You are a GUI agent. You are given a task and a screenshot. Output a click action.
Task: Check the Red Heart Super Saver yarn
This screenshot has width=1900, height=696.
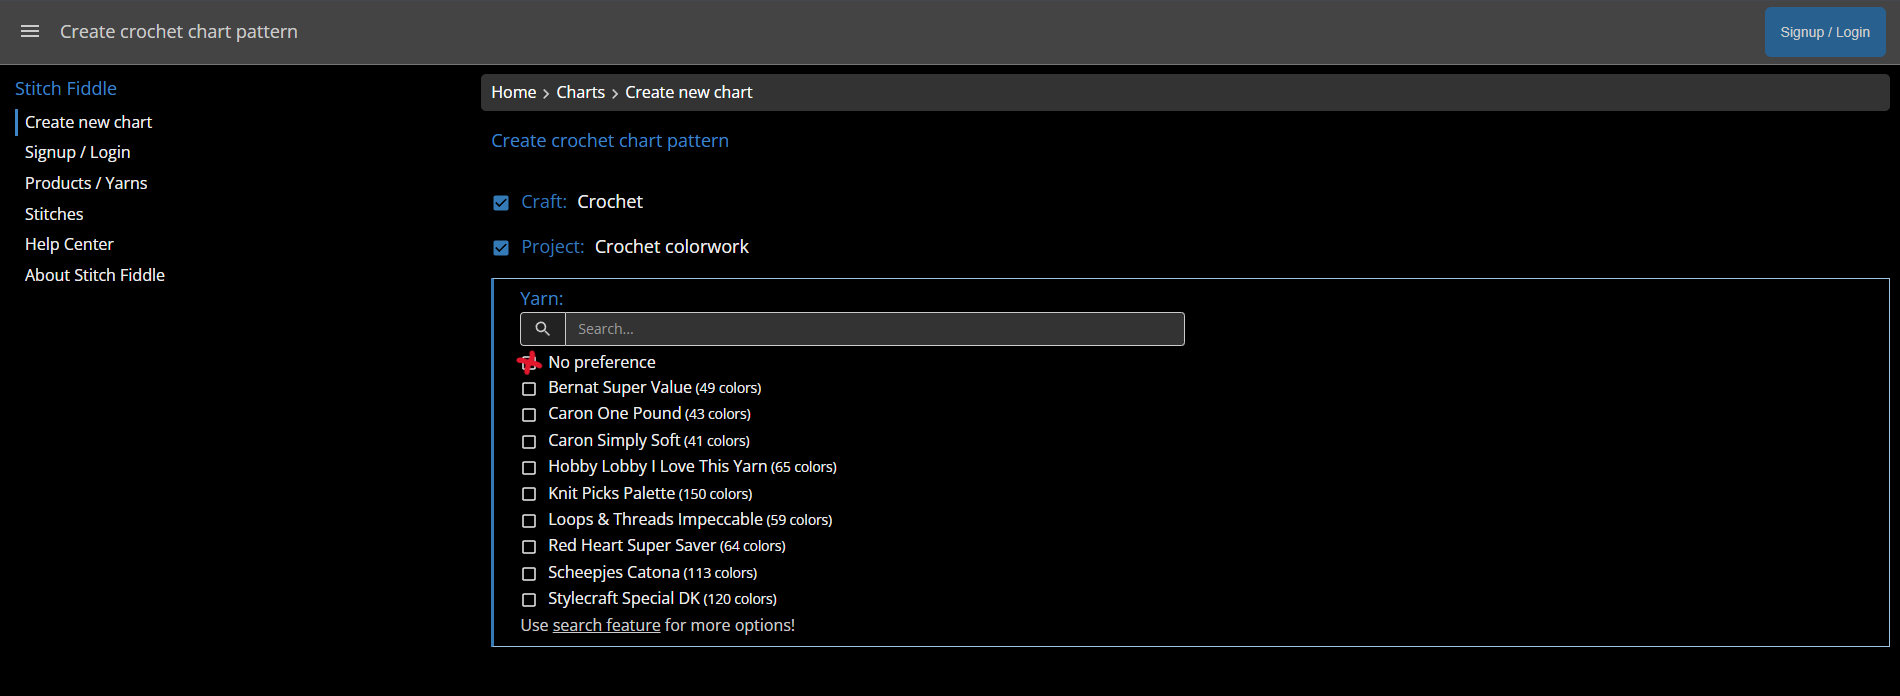(529, 547)
